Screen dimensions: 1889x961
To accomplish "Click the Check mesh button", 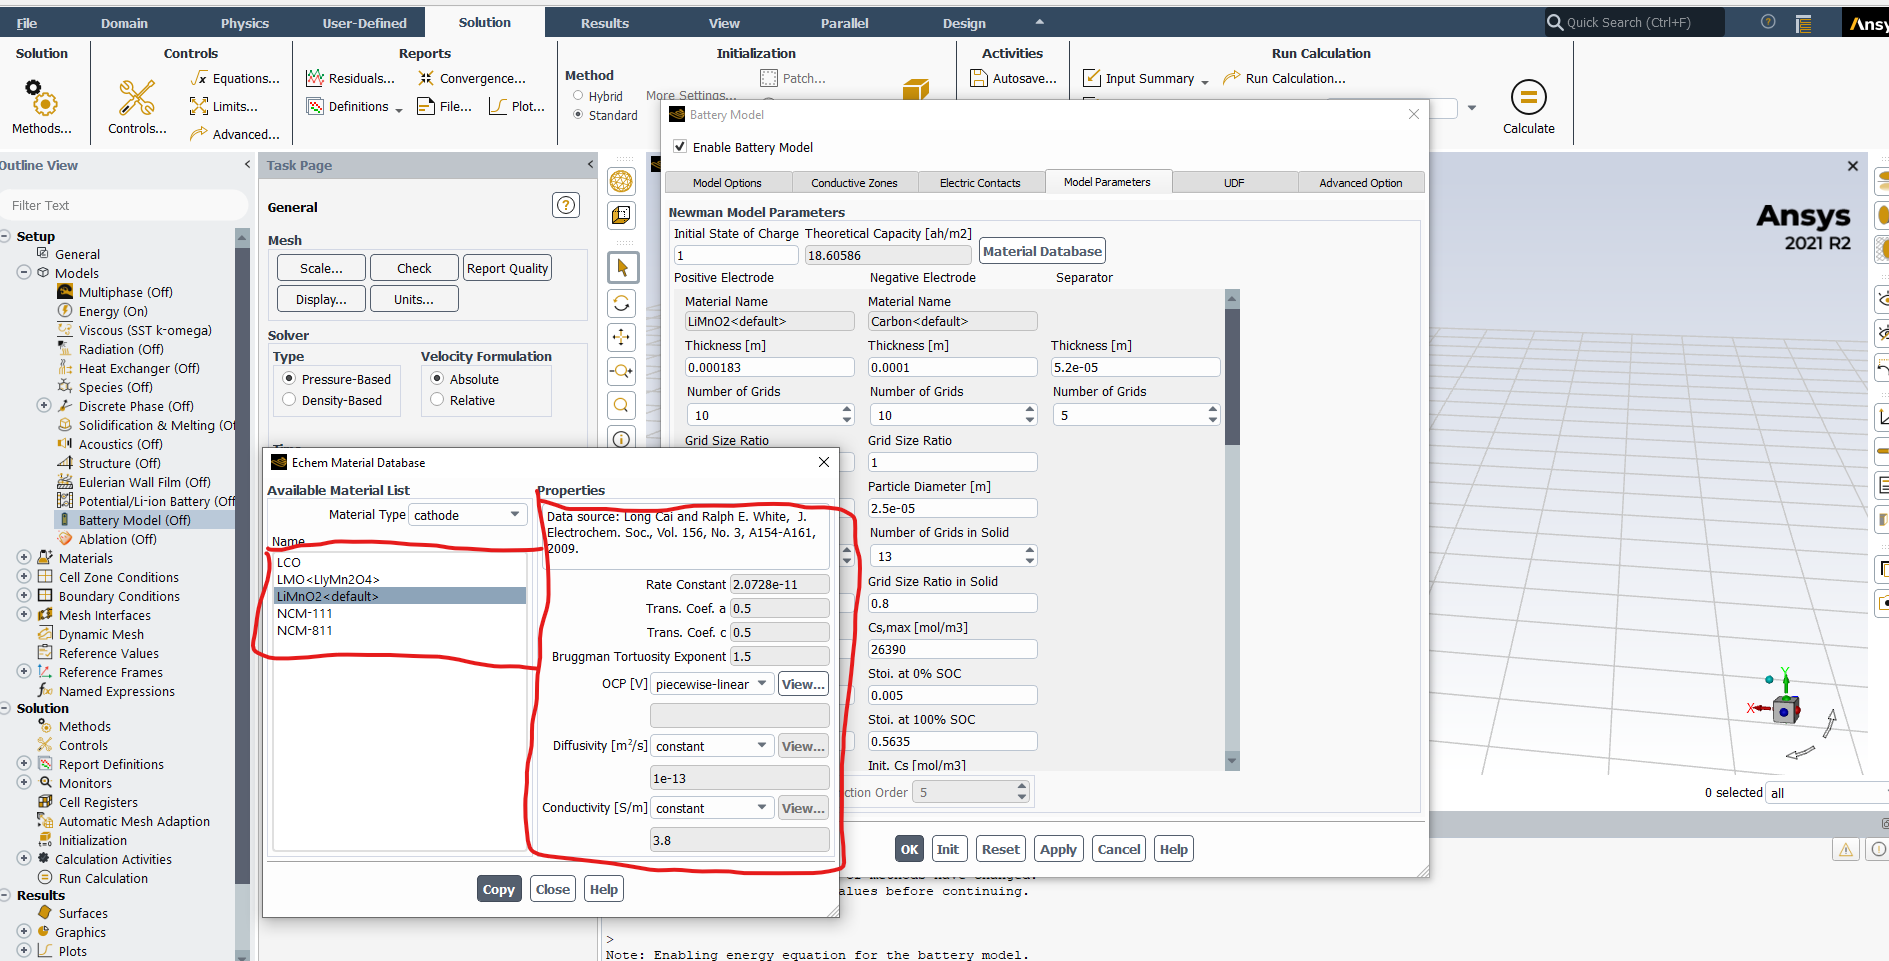I will pos(414,268).
